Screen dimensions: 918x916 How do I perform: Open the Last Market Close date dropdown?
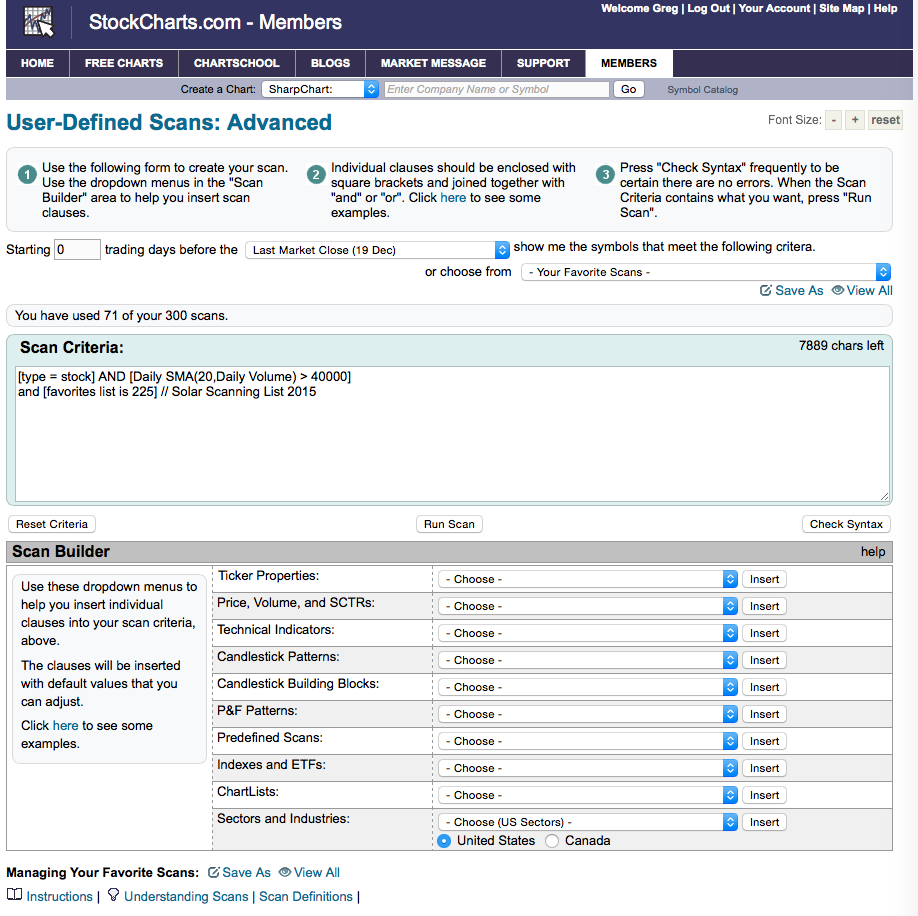[x=377, y=250]
